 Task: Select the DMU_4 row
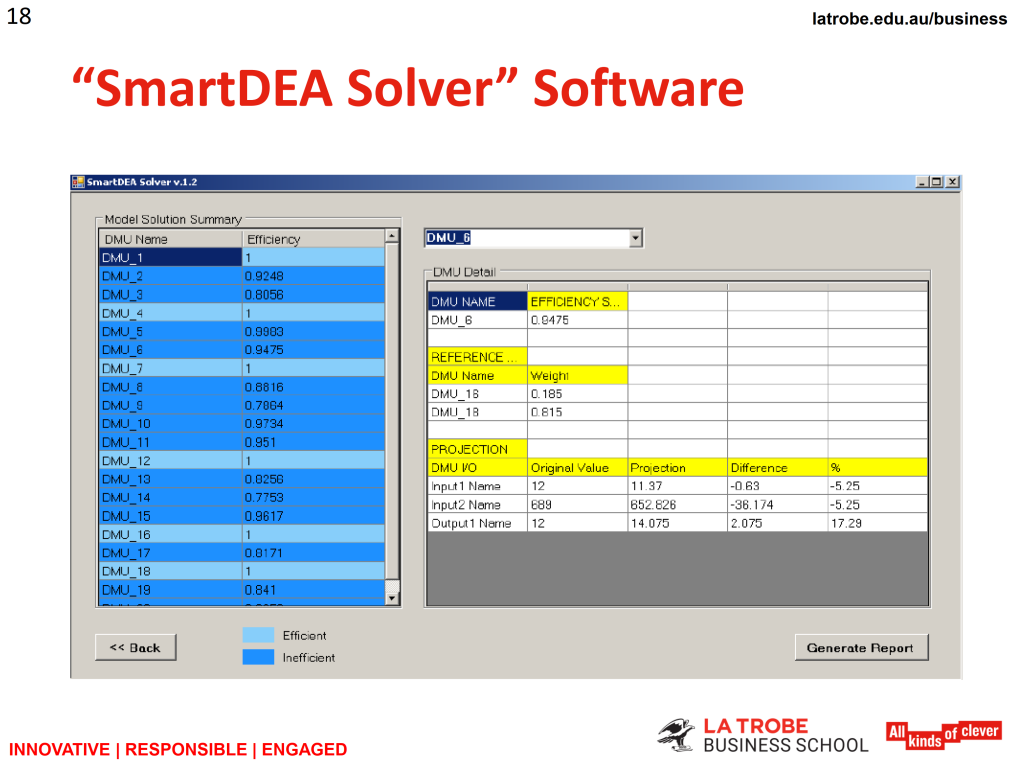tap(242, 313)
